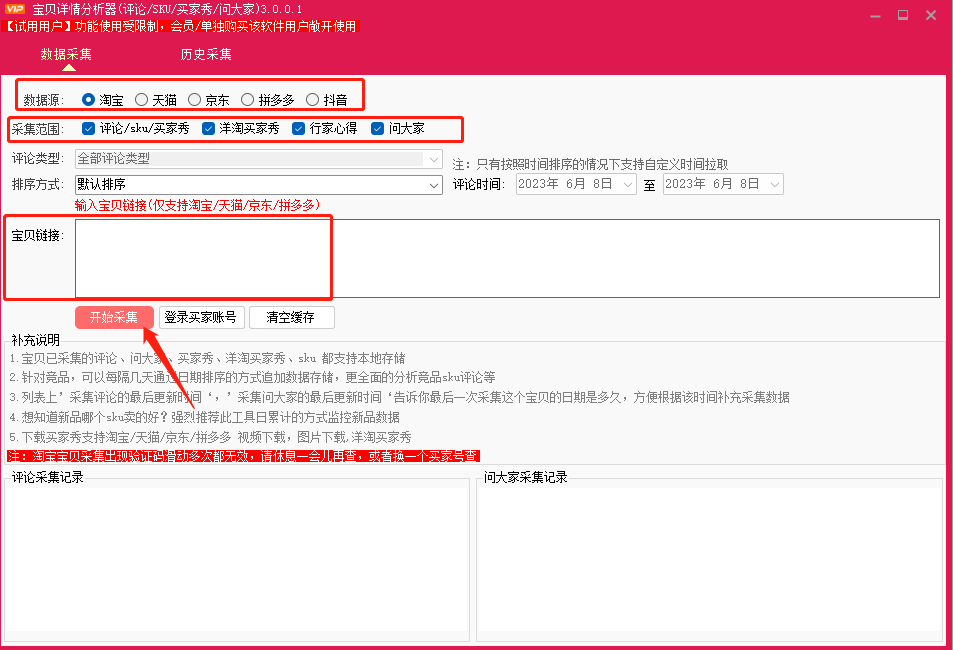Close the 宝贝详情分析器 window
This screenshot has width=953, height=650.
click(x=931, y=15)
